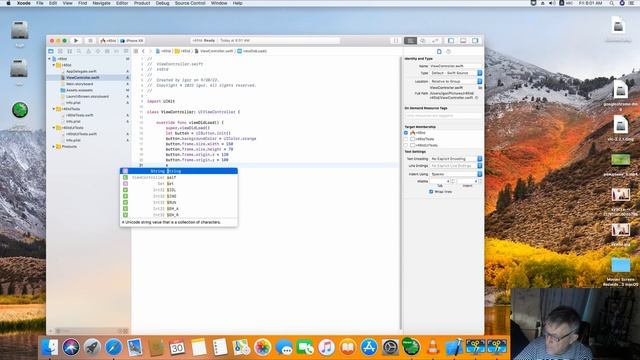Screen dimensions: 640x360
Task: Toggle app target membership checkbox
Action: click(x=406, y=133)
